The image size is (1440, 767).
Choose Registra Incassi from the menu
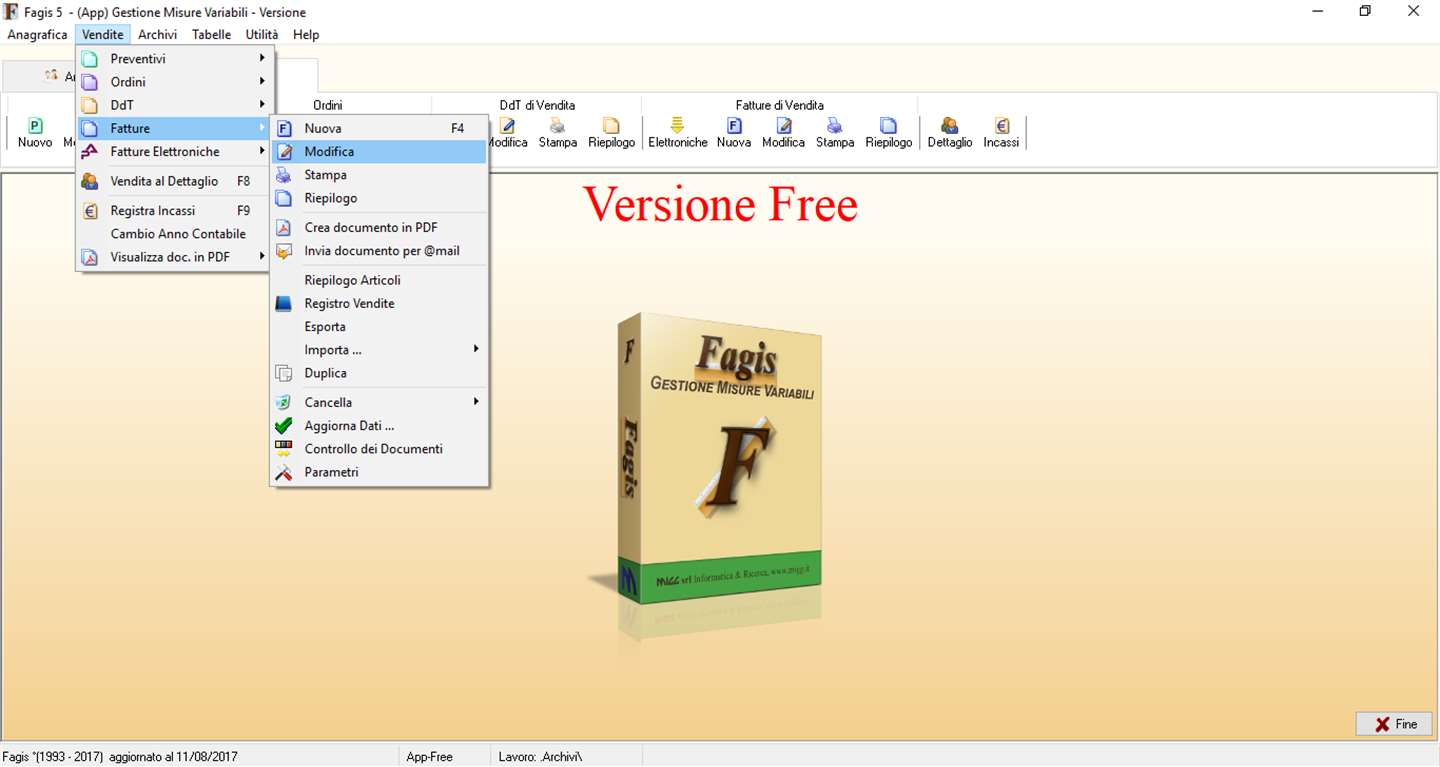point(174,210)
